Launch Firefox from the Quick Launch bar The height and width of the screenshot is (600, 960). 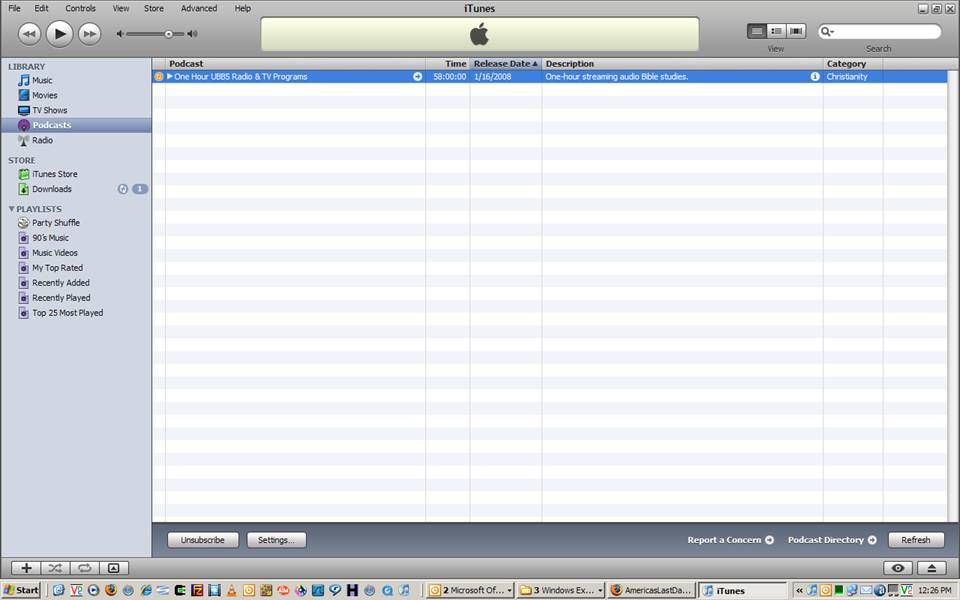click(x=111, y=590)
